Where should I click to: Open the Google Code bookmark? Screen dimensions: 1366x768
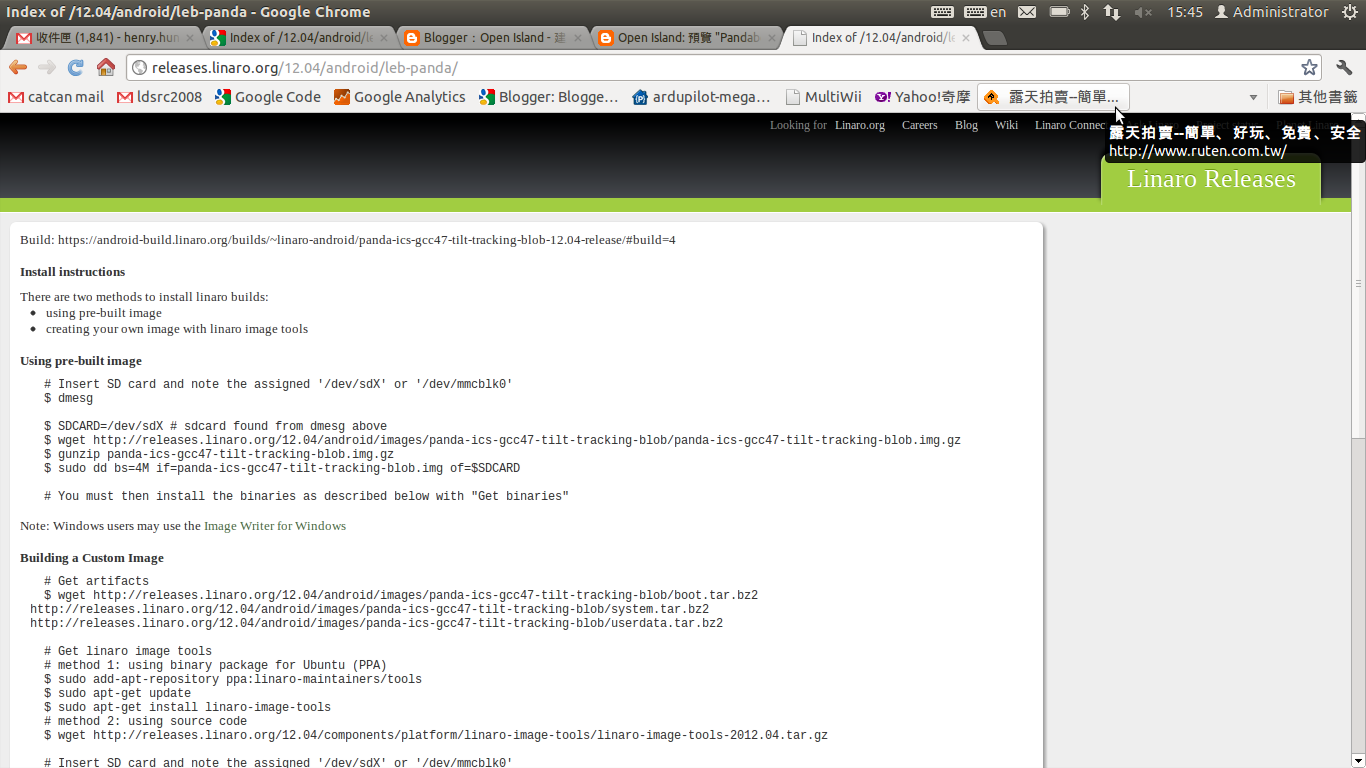(267, 97)
